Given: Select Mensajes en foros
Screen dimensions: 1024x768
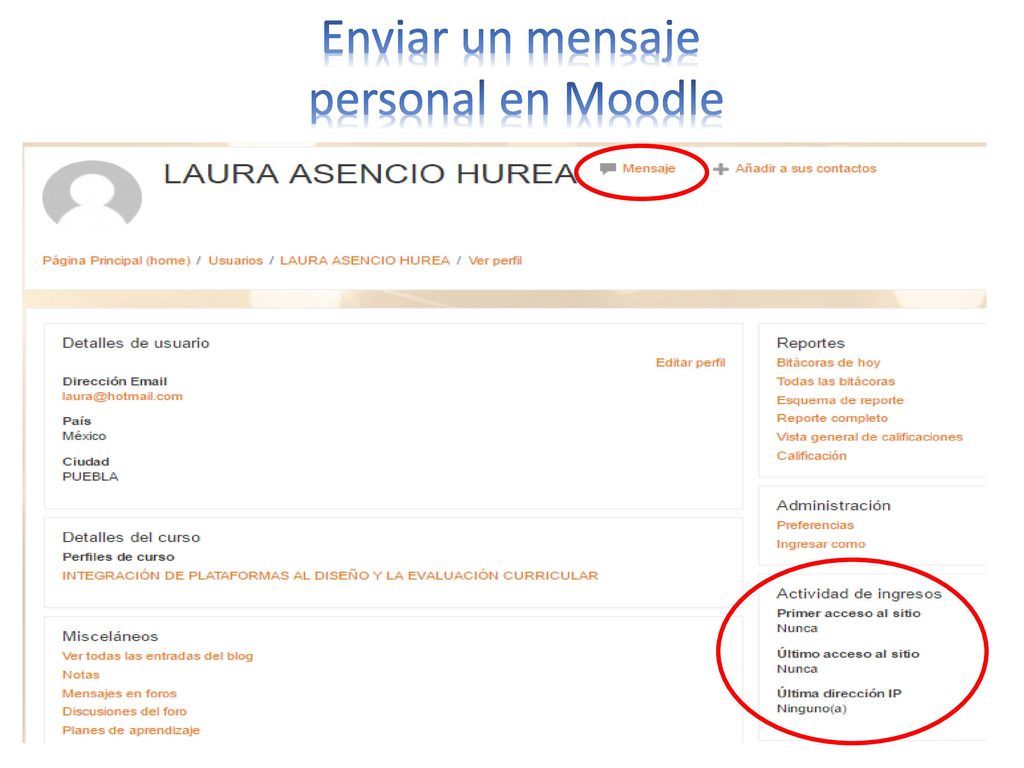Looking at the screenshot, I should point(120,694).
